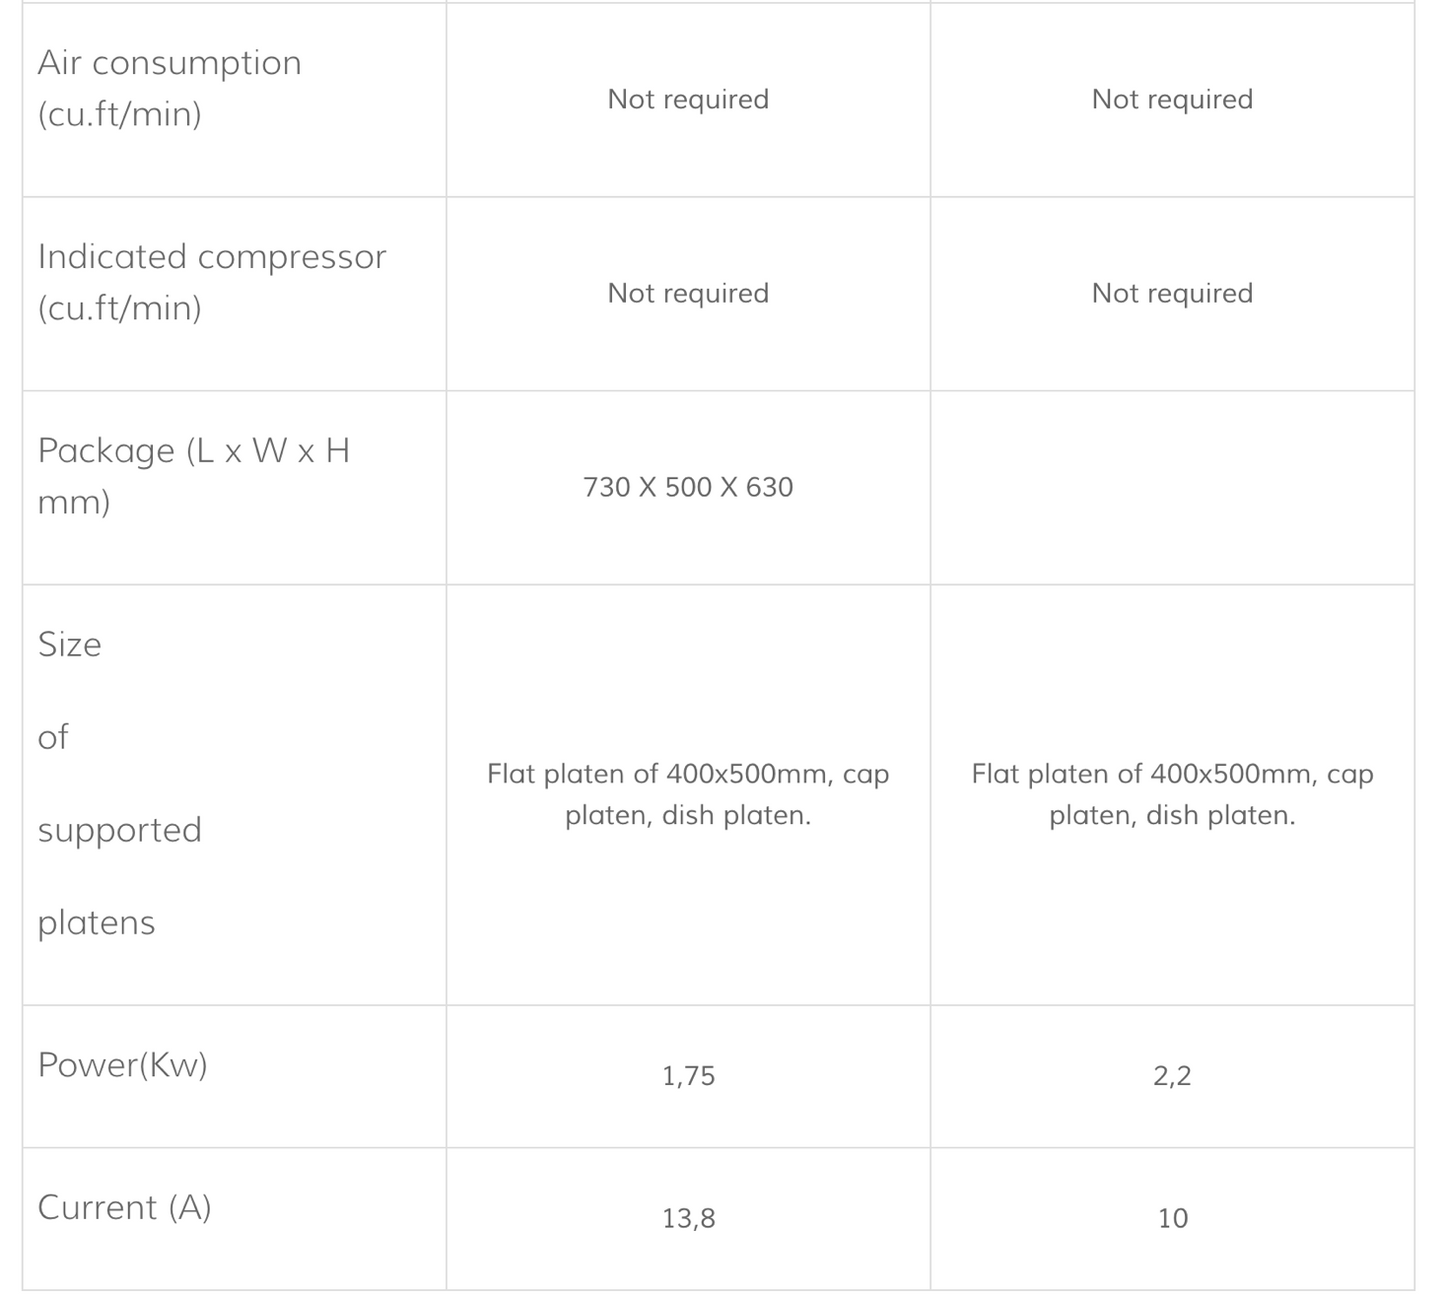1445x1295 pixels.
Task: Click the "Air consumption (cu.ft/min)" row label
Action: [169, 88]
